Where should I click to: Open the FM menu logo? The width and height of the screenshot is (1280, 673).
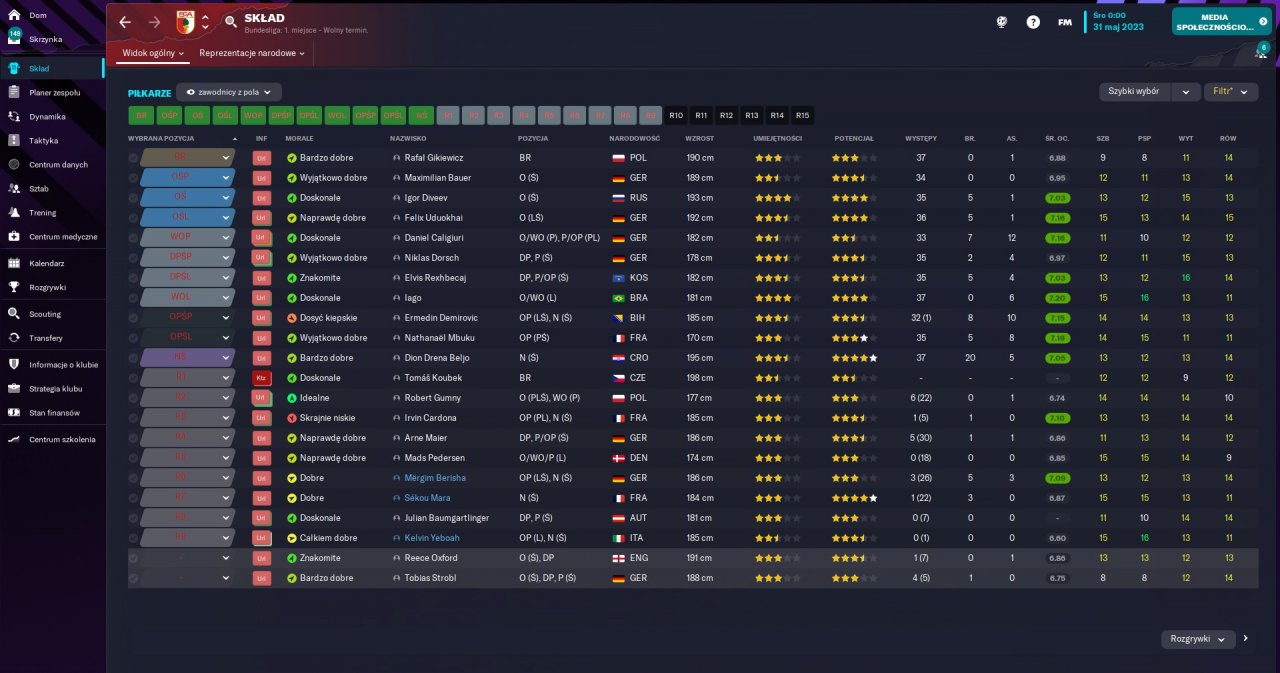click(x=1065, y=22)
